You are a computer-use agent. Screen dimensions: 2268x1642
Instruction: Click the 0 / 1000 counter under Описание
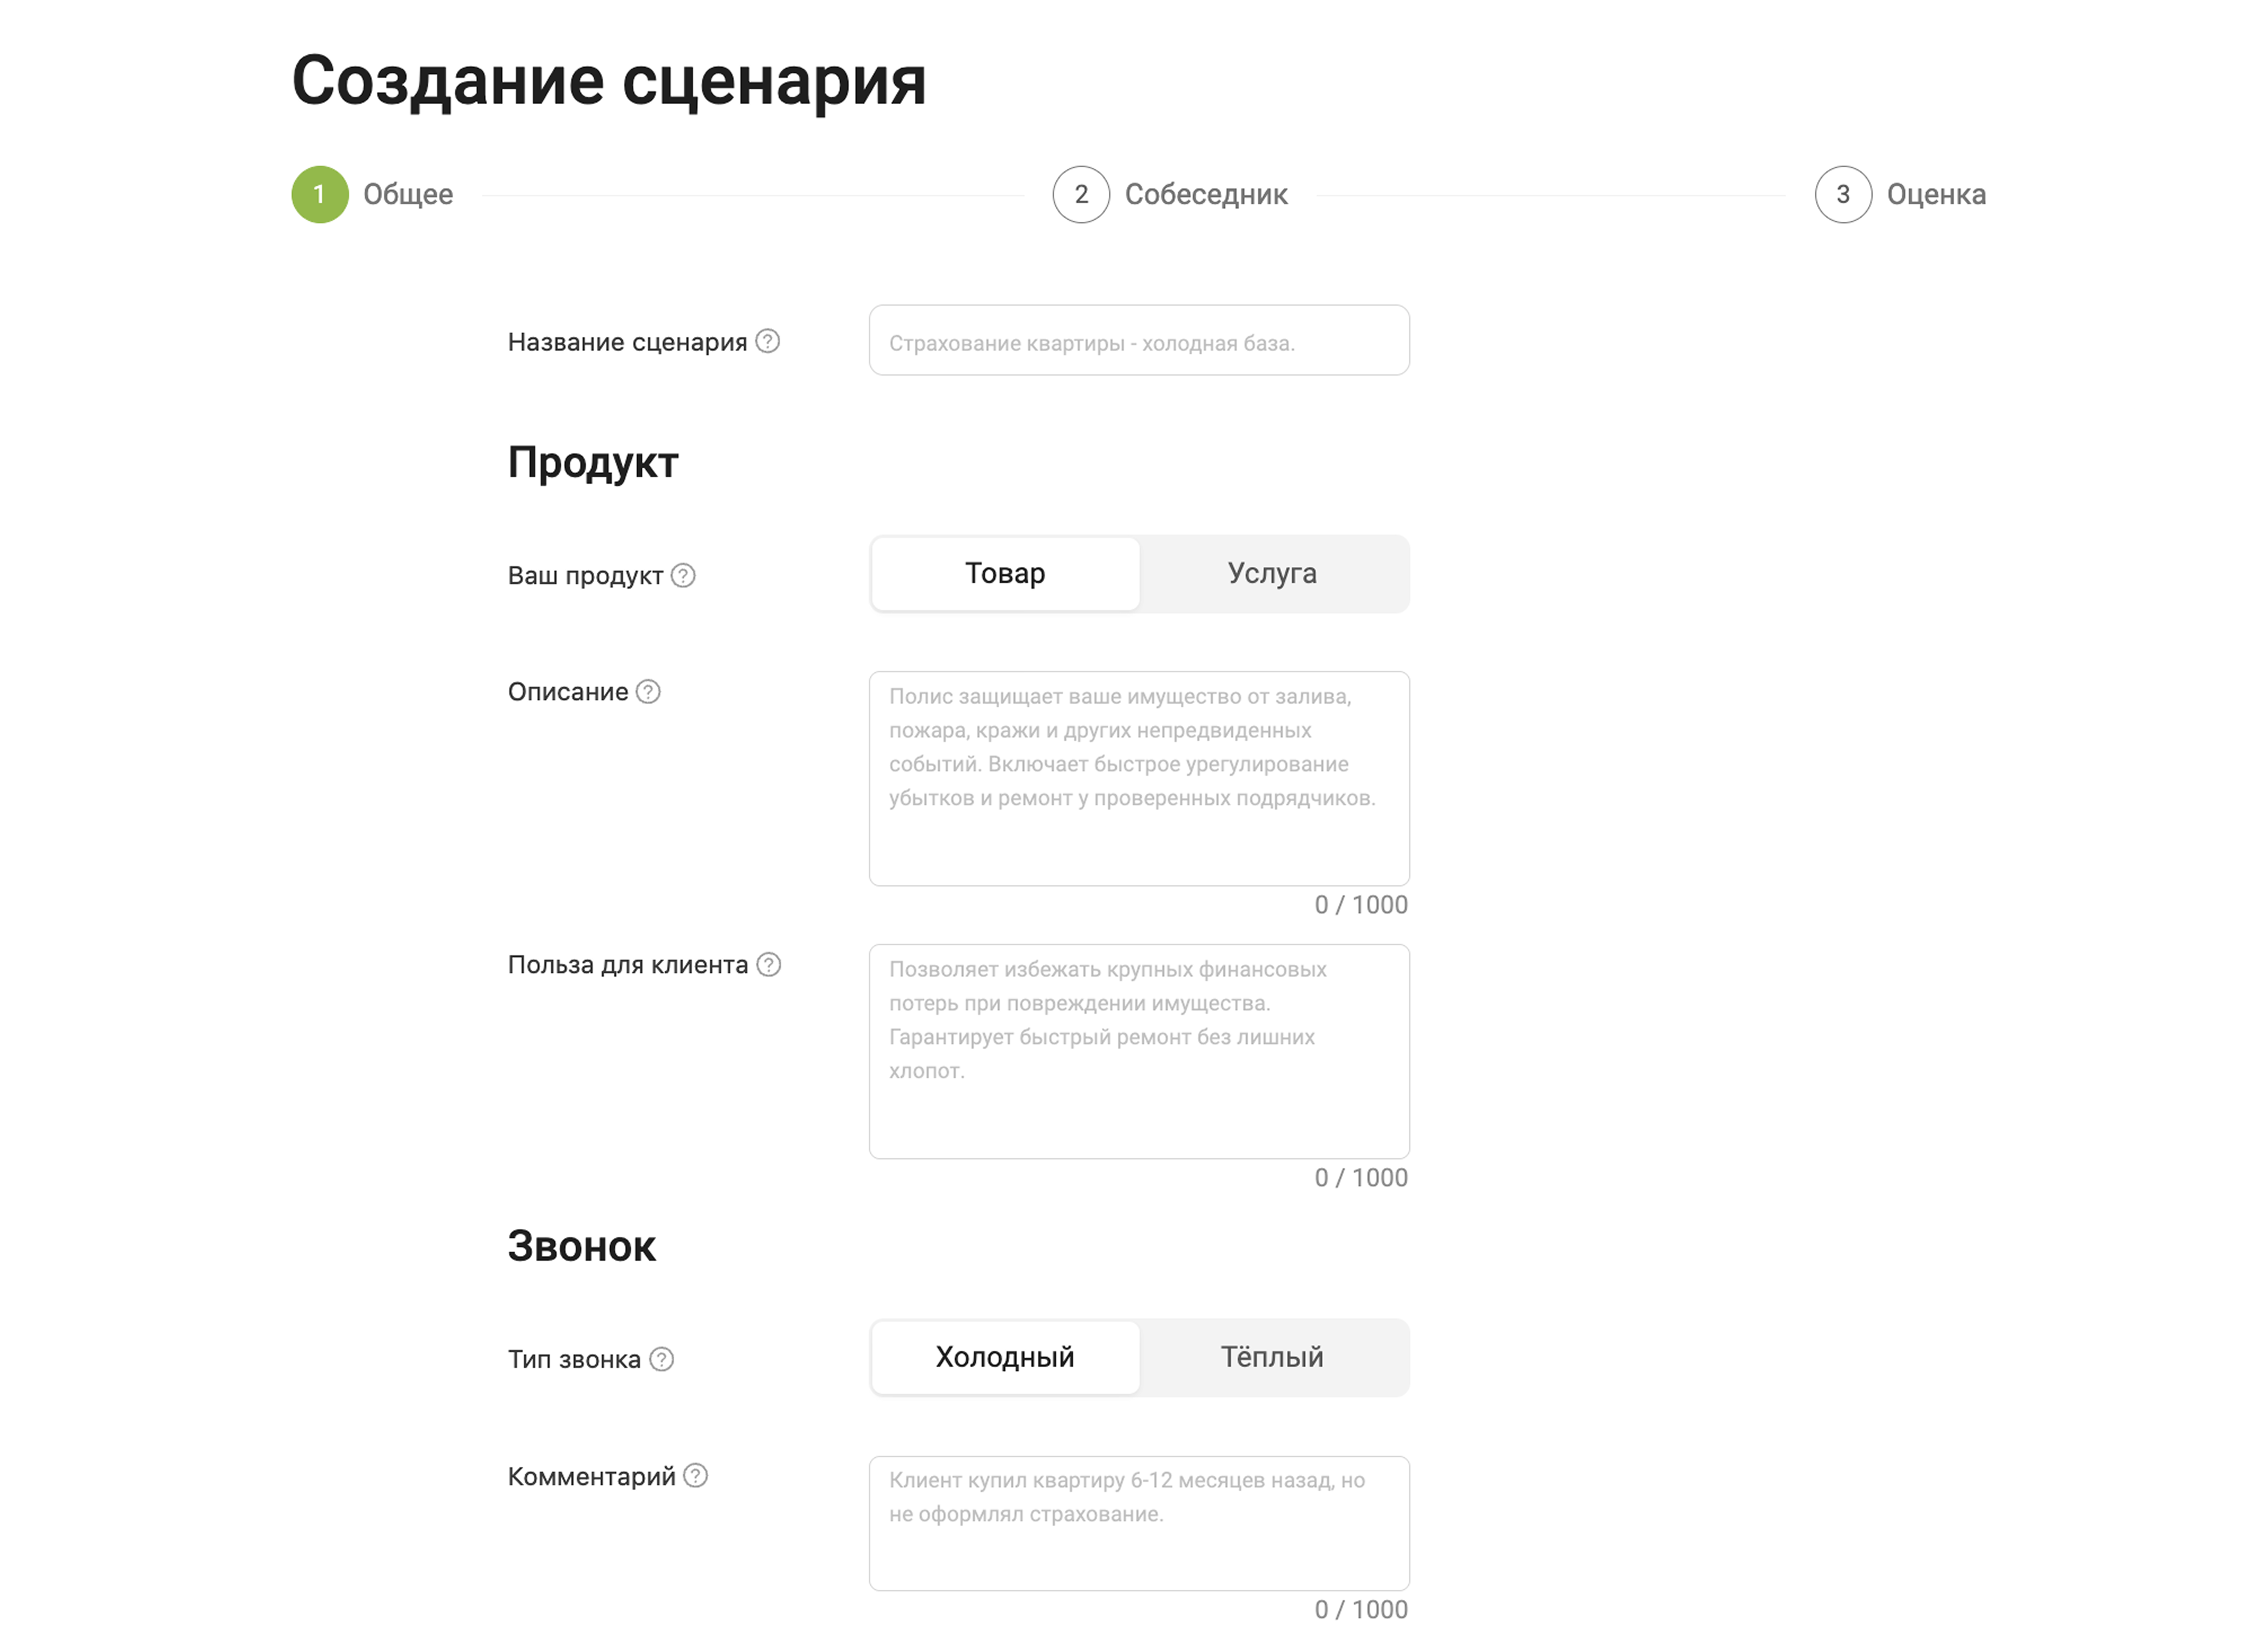1361,905
